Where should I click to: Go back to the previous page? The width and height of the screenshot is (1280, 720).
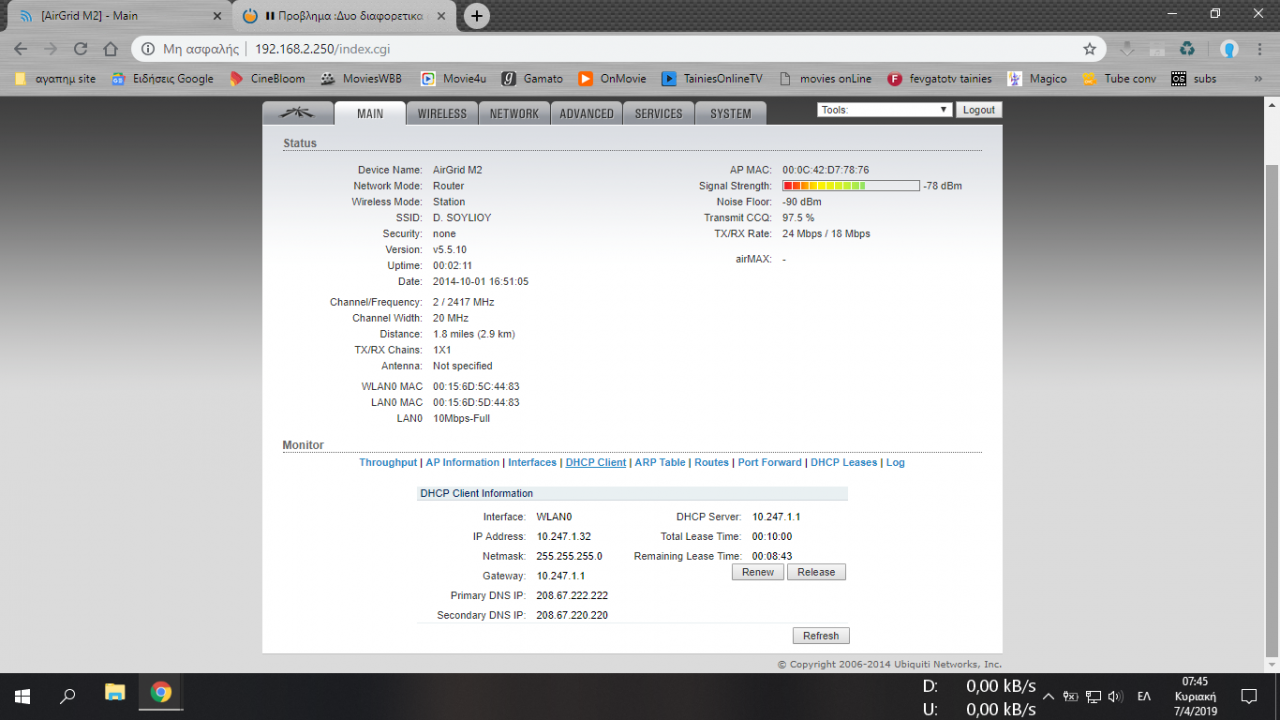click(x=21, y=49)
